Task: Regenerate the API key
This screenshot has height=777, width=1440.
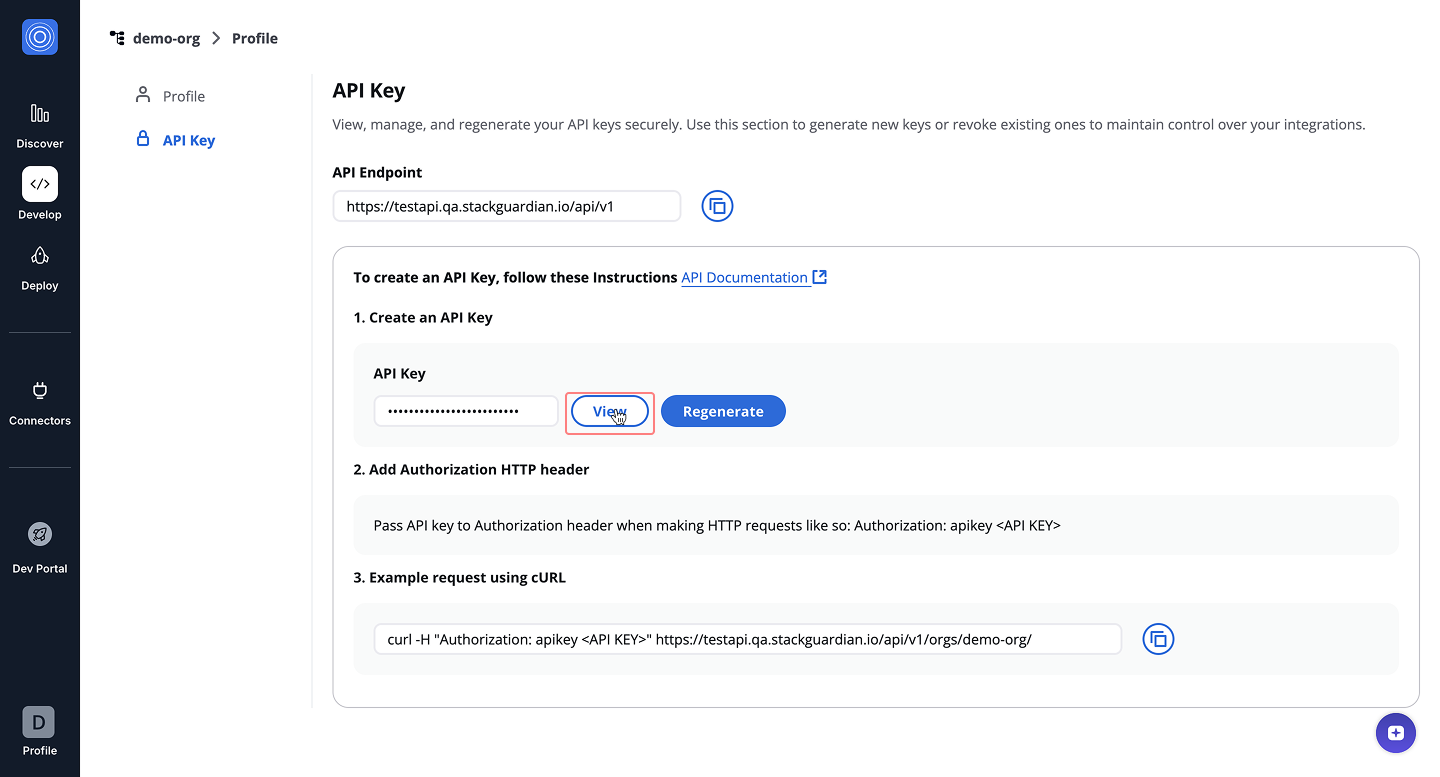Action: (x=723, y=411)
